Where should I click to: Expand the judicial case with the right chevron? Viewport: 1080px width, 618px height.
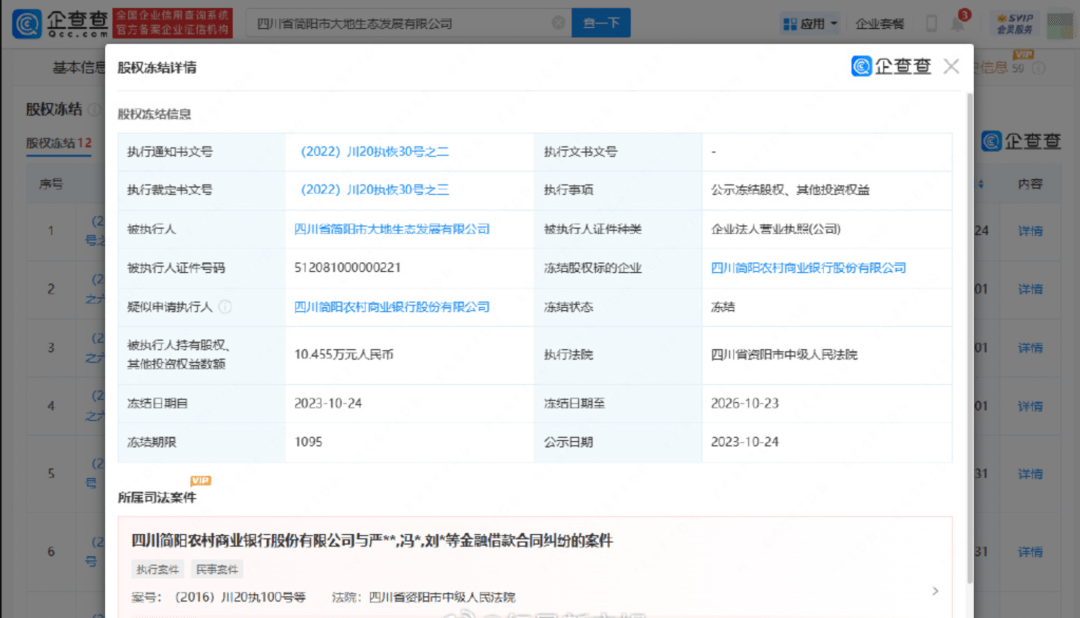935,591
